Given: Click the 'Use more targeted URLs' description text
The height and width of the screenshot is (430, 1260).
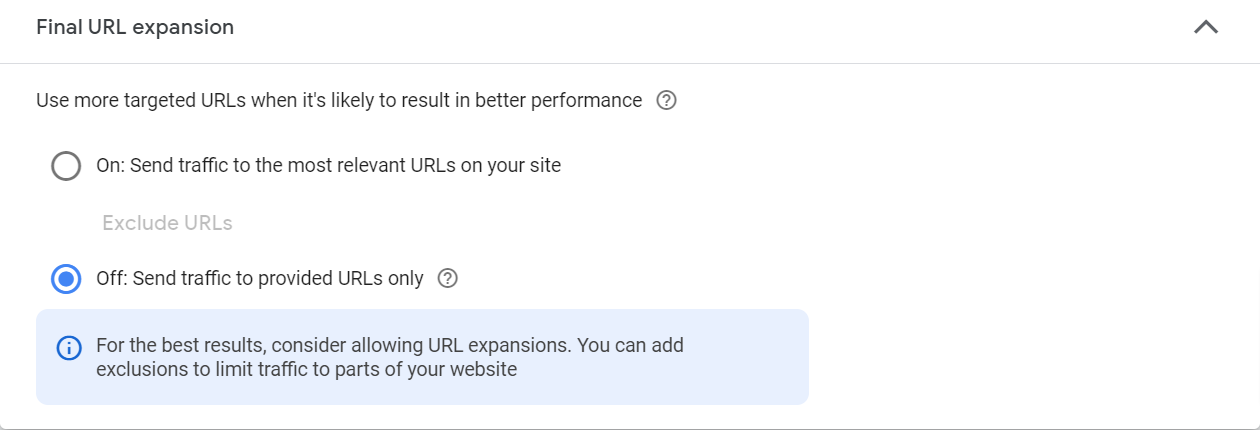Looking at the screenshot, I should pyautogui.click(x=339, y=101).
